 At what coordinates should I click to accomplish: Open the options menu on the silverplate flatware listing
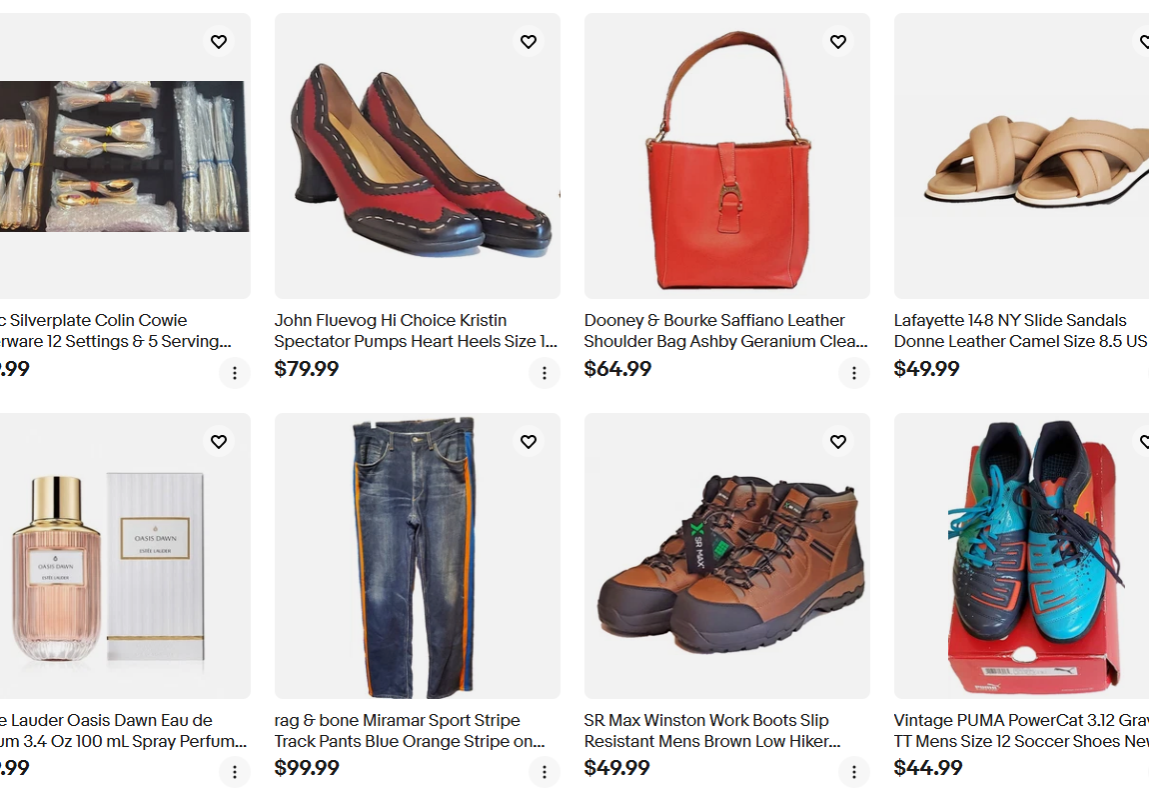click(235, 372)
